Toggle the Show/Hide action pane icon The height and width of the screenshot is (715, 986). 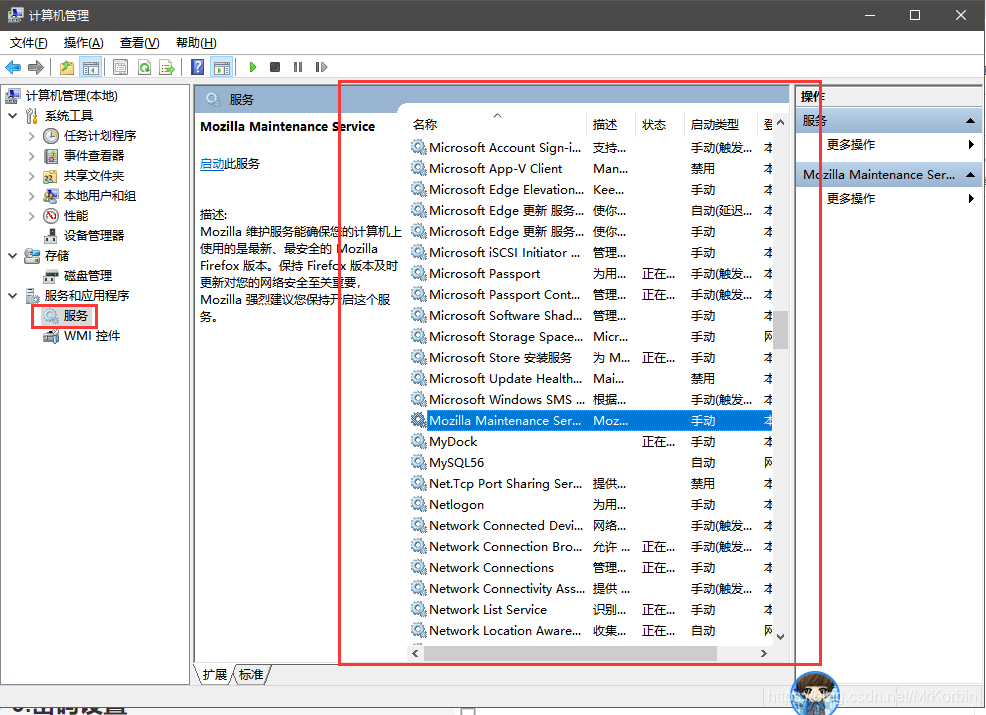pyautogui.click(x=222, y=67)
